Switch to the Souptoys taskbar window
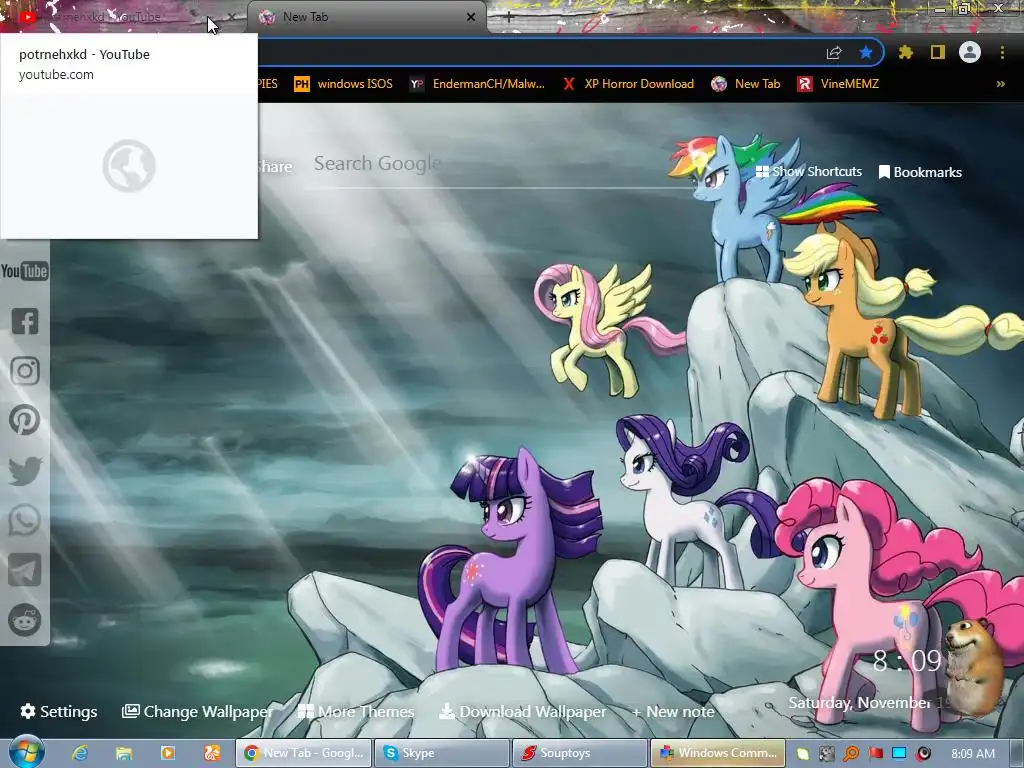Viewport: 1024px width, 768px height. pos(580,753)
